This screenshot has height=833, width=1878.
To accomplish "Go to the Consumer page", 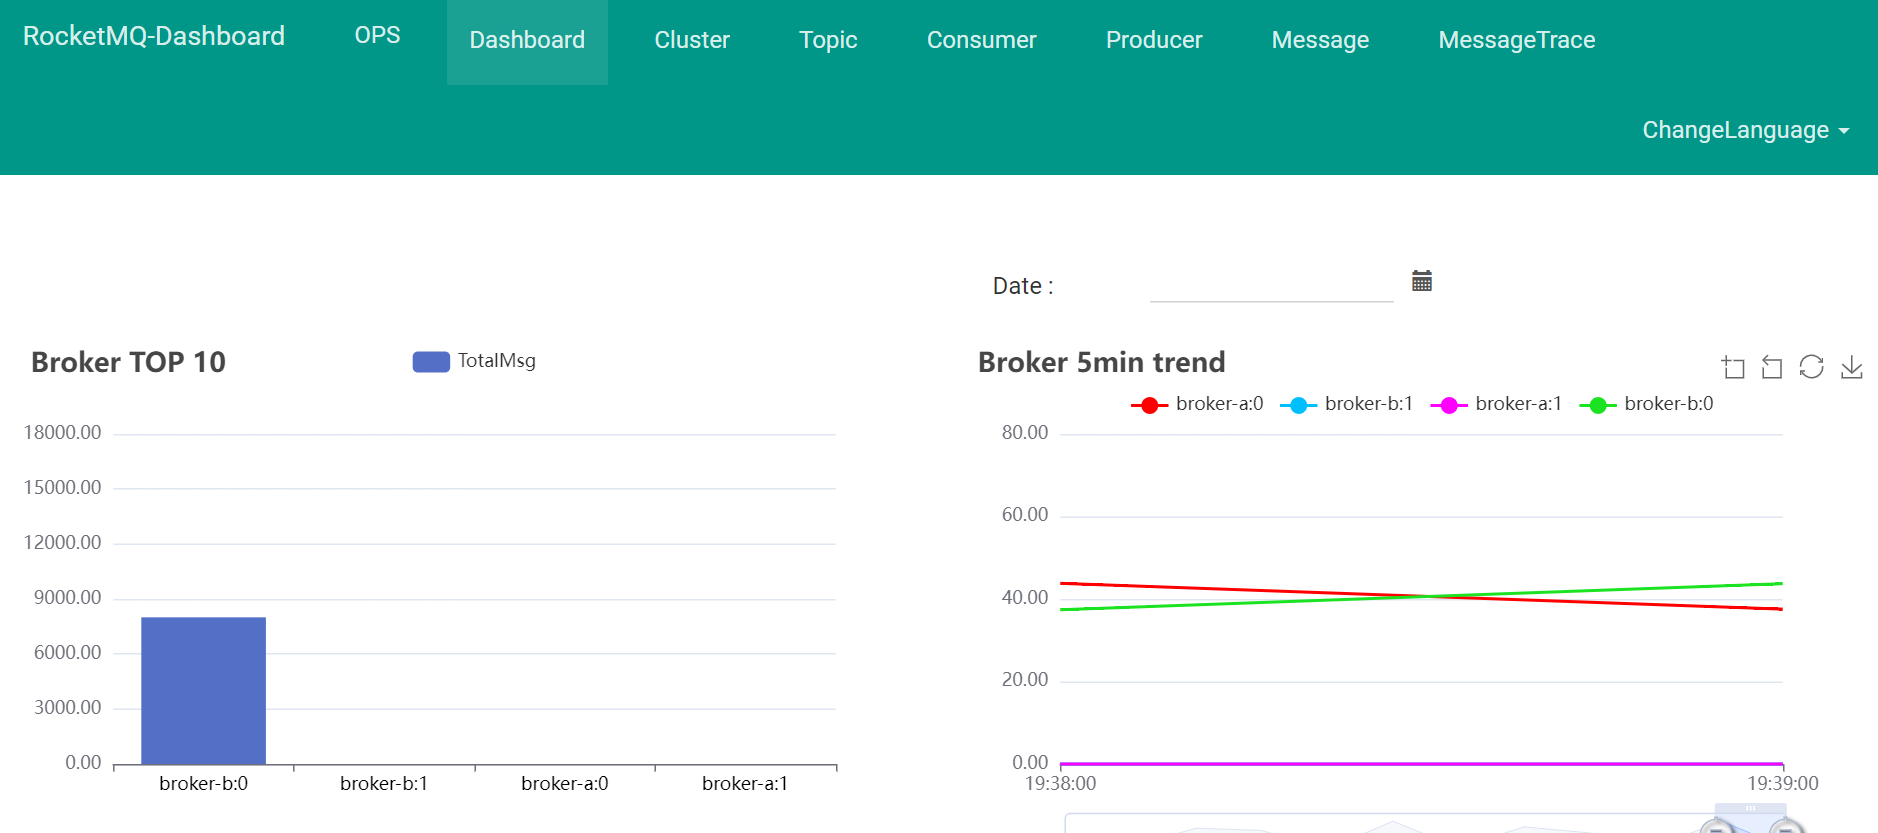I will 981,40.
